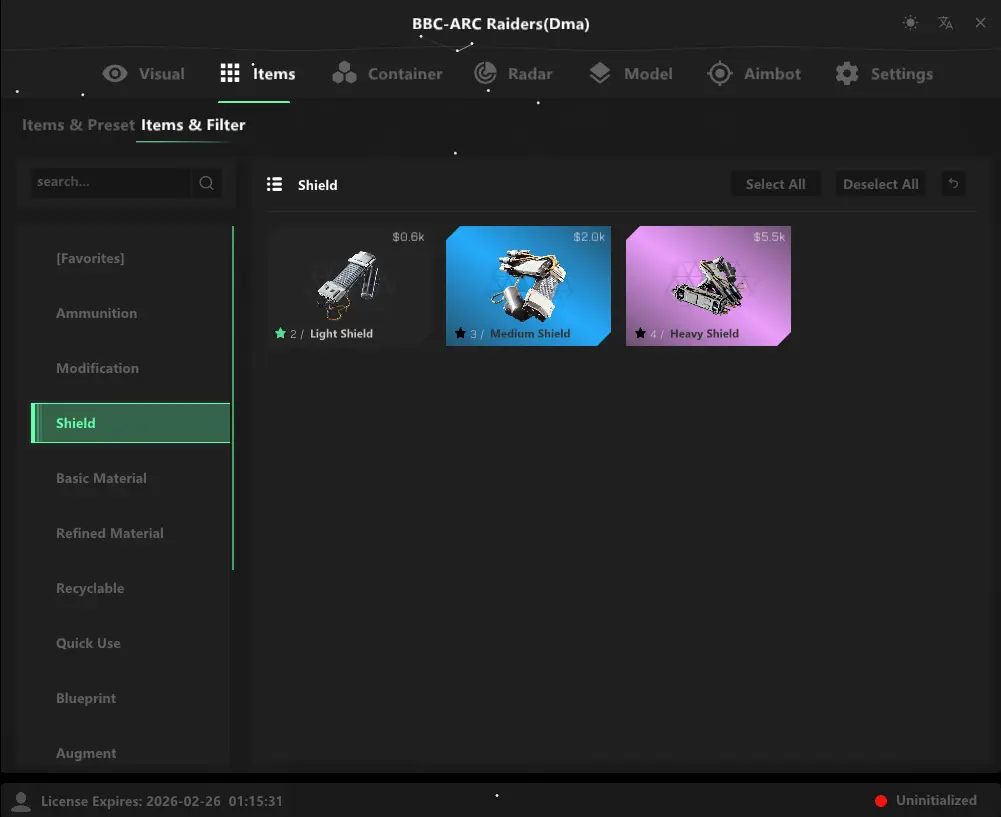Open the language translation icon

pos(945,22)
